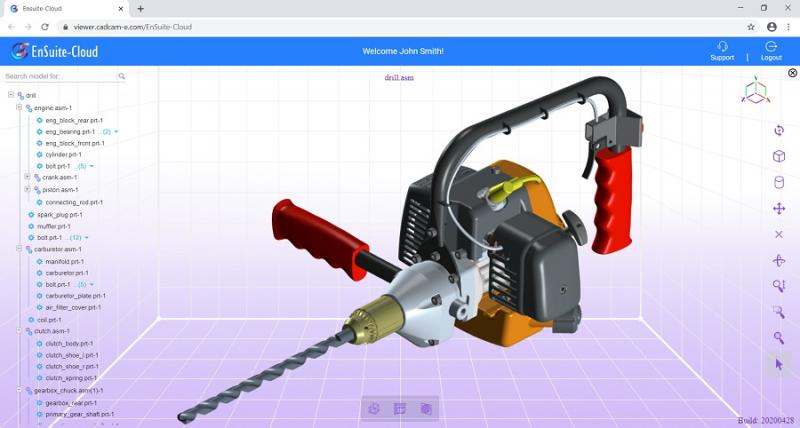Select coil.prt-1 in the tree
Screen dimensions: 800x428
point(49,320)
